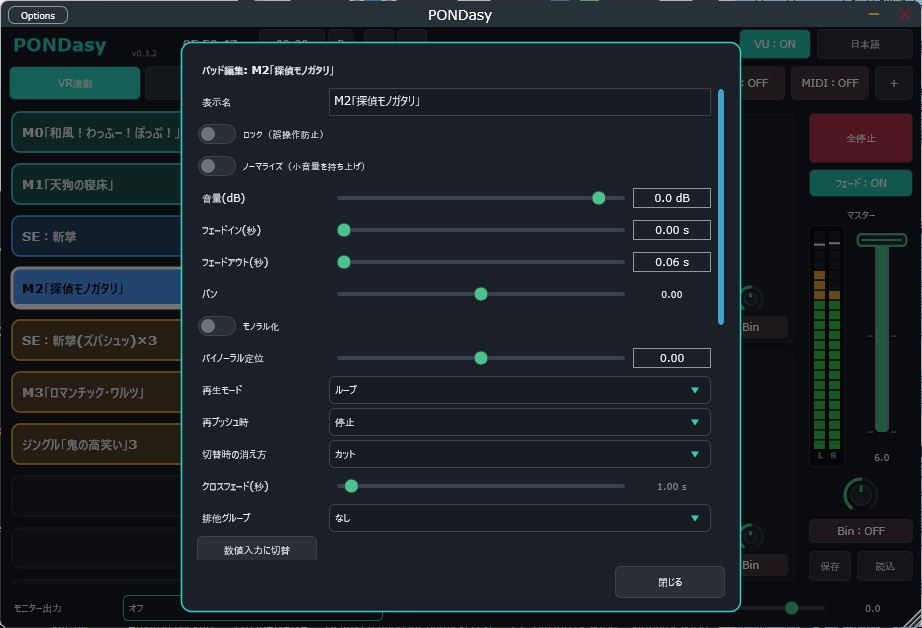
Task: Open the 切替時の消え方 dropdown showing カット
Action: pos(519,454)
